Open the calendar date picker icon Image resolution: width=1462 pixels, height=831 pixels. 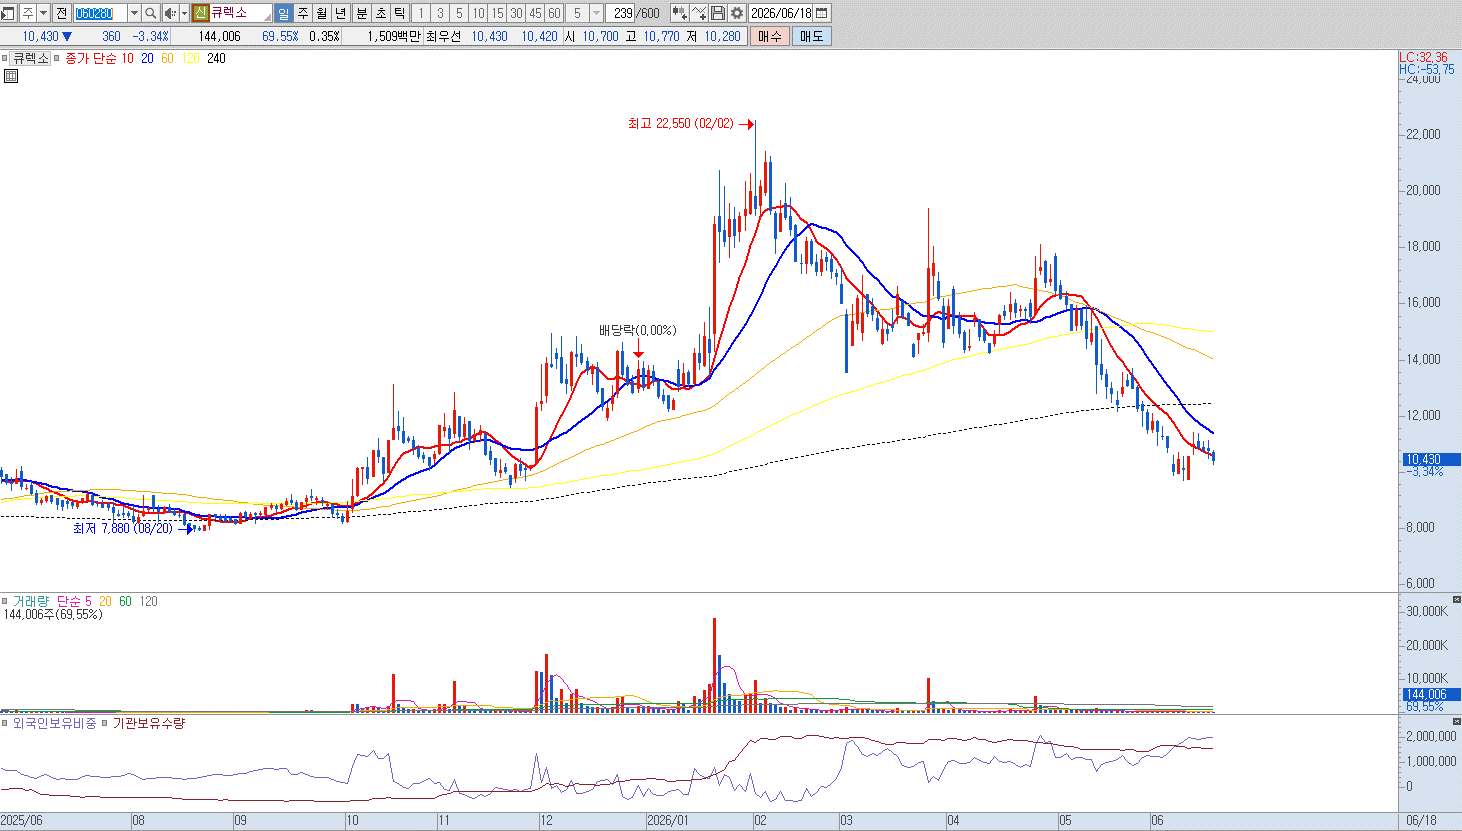pos(822,13)
